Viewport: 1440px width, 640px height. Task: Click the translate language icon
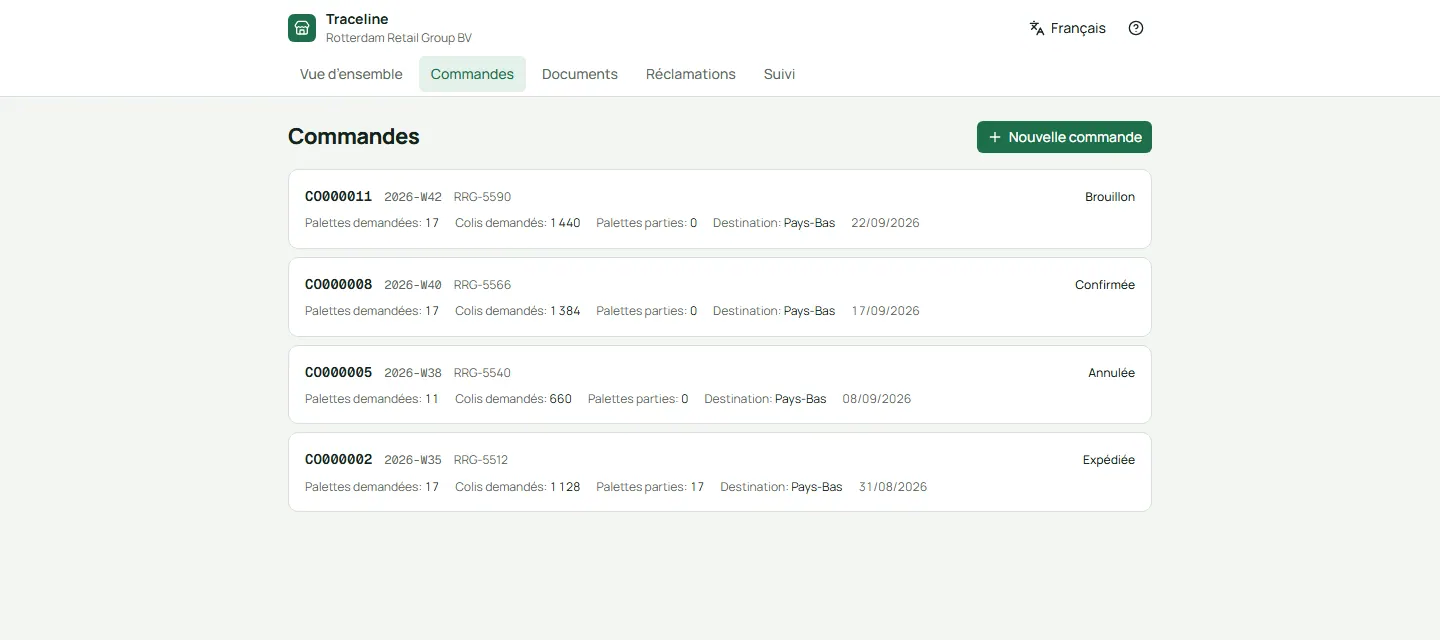pyautogui.click(x=1037, y=28)
